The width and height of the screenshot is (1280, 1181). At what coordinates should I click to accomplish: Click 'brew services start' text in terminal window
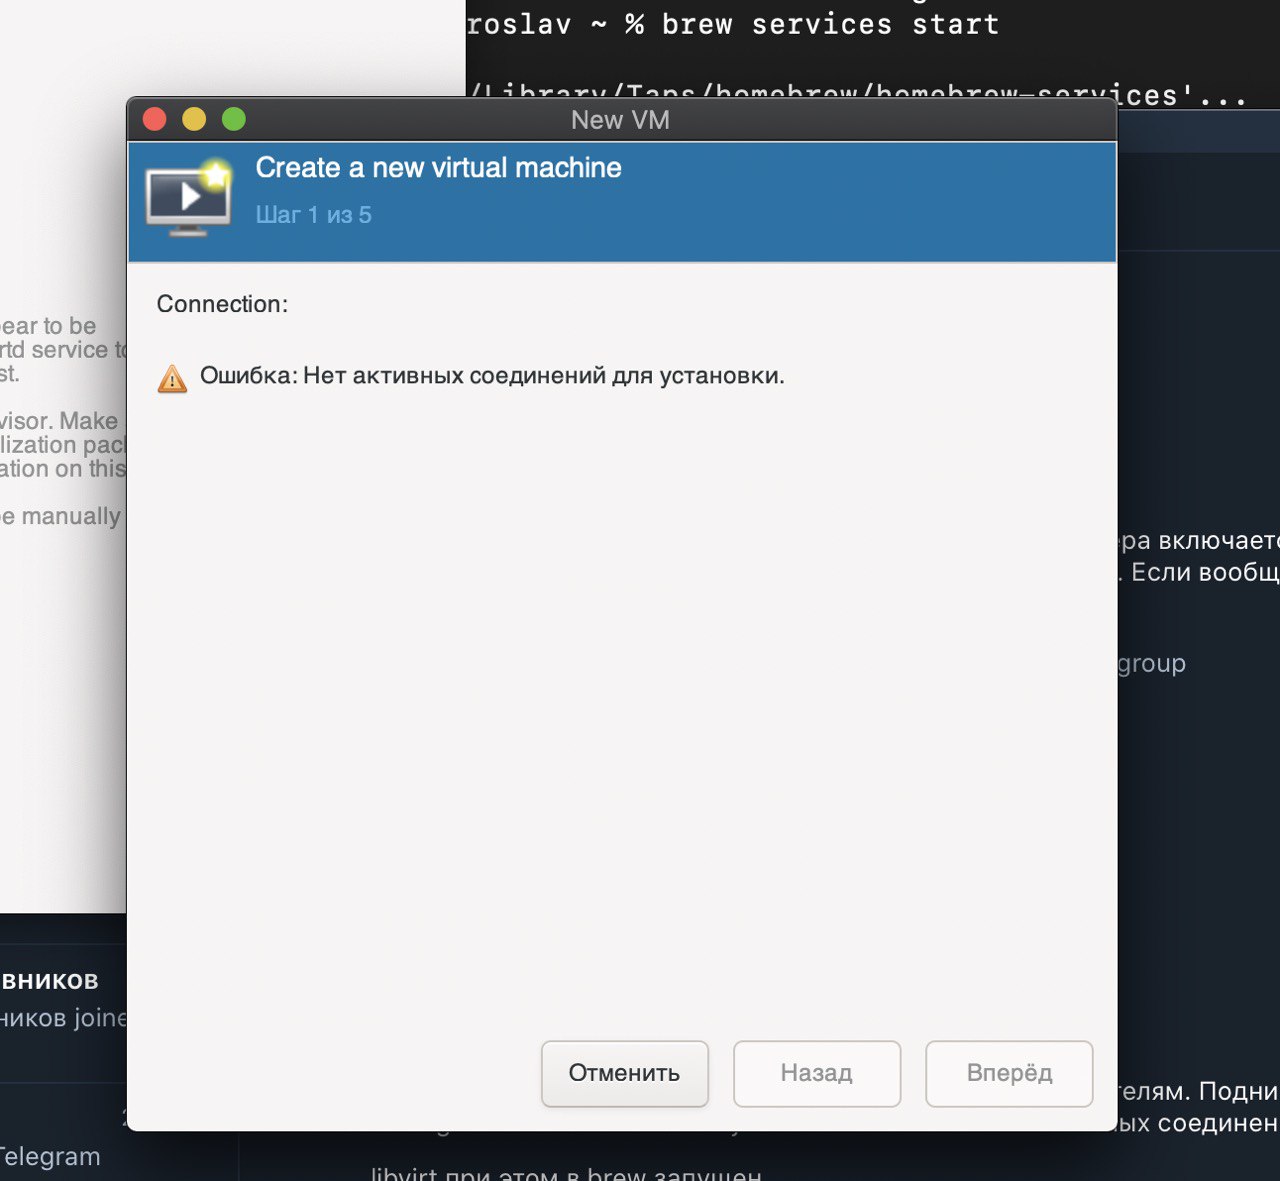click(x=830, y=24)
